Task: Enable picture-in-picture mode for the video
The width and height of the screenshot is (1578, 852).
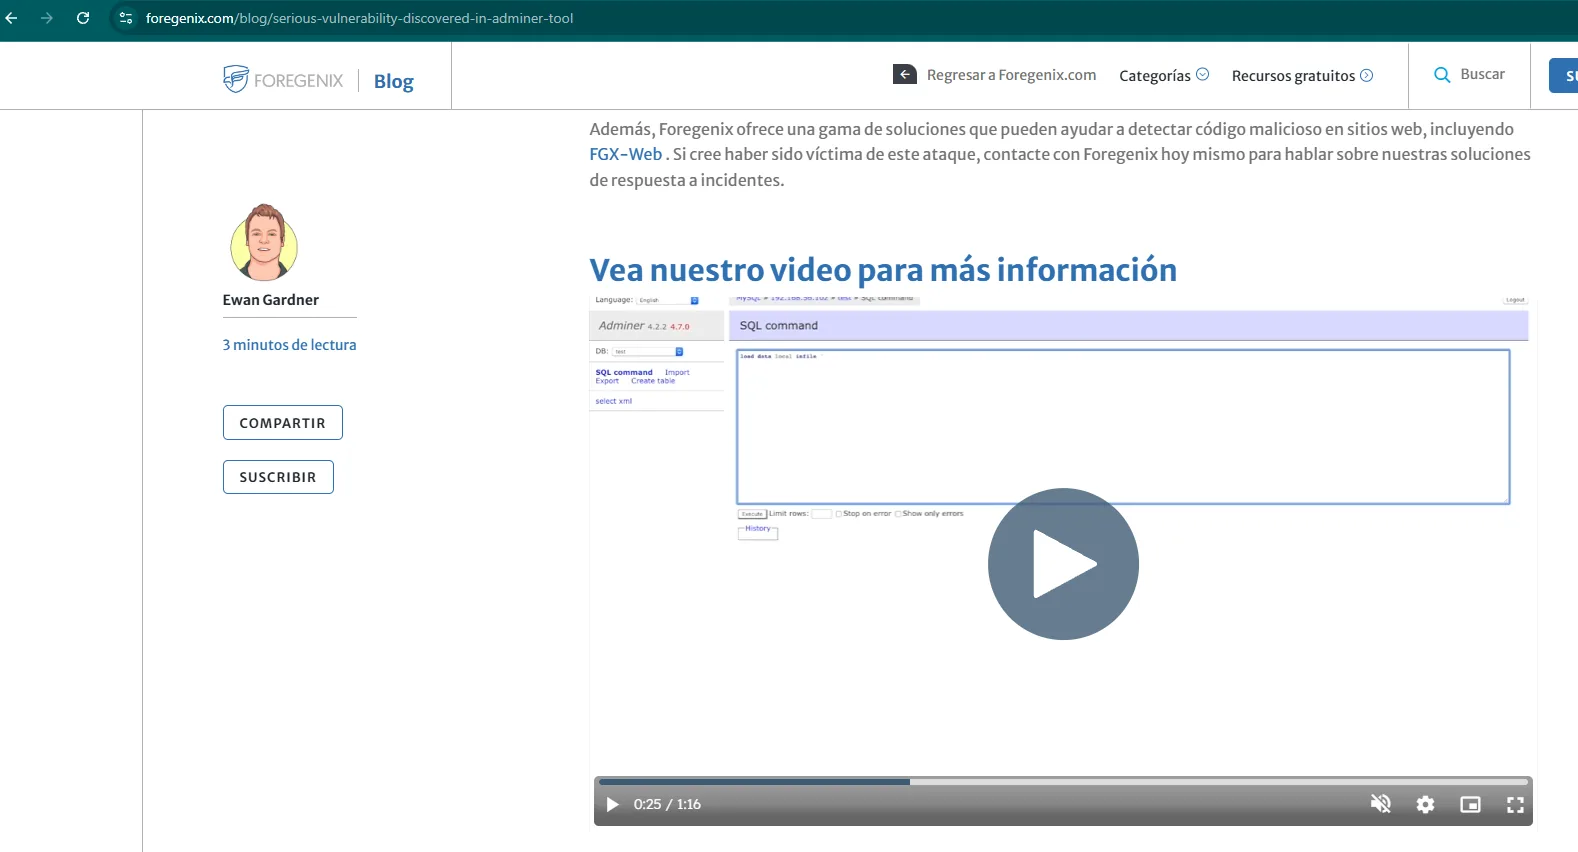Action: pyautogui.click(x=1471, y=804)
